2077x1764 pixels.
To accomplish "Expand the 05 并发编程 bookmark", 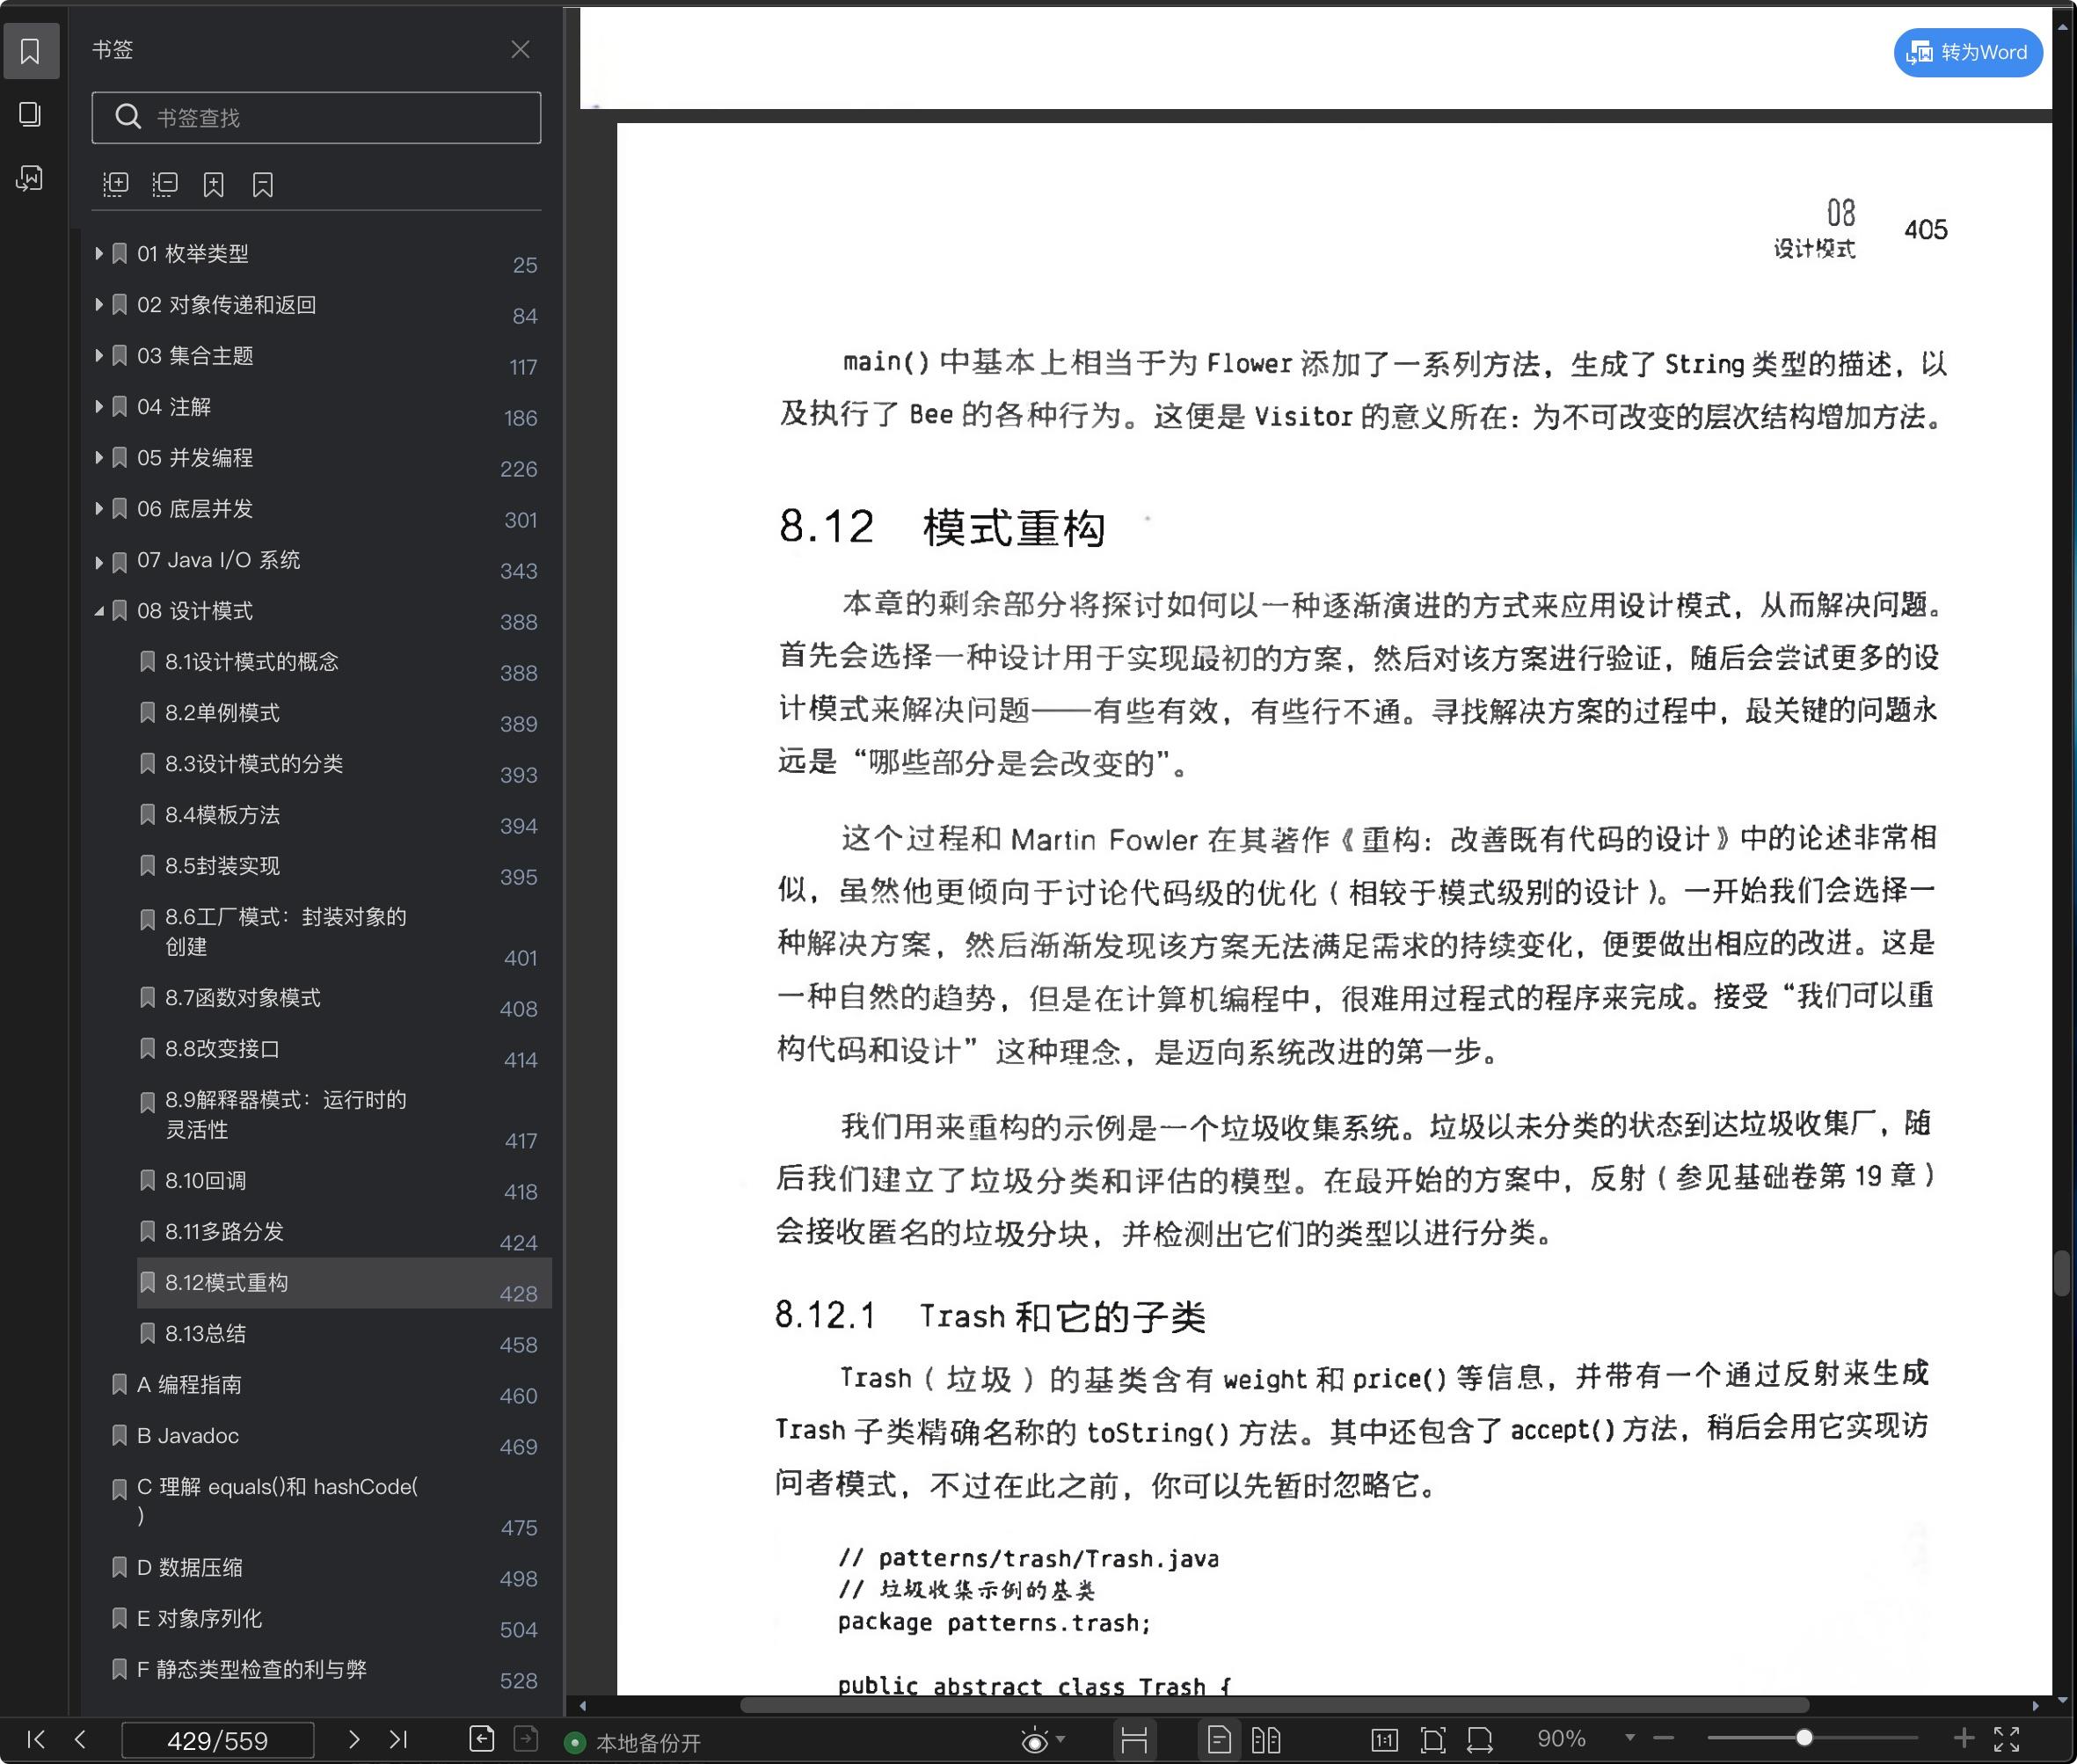I will [x=98, y=458].
